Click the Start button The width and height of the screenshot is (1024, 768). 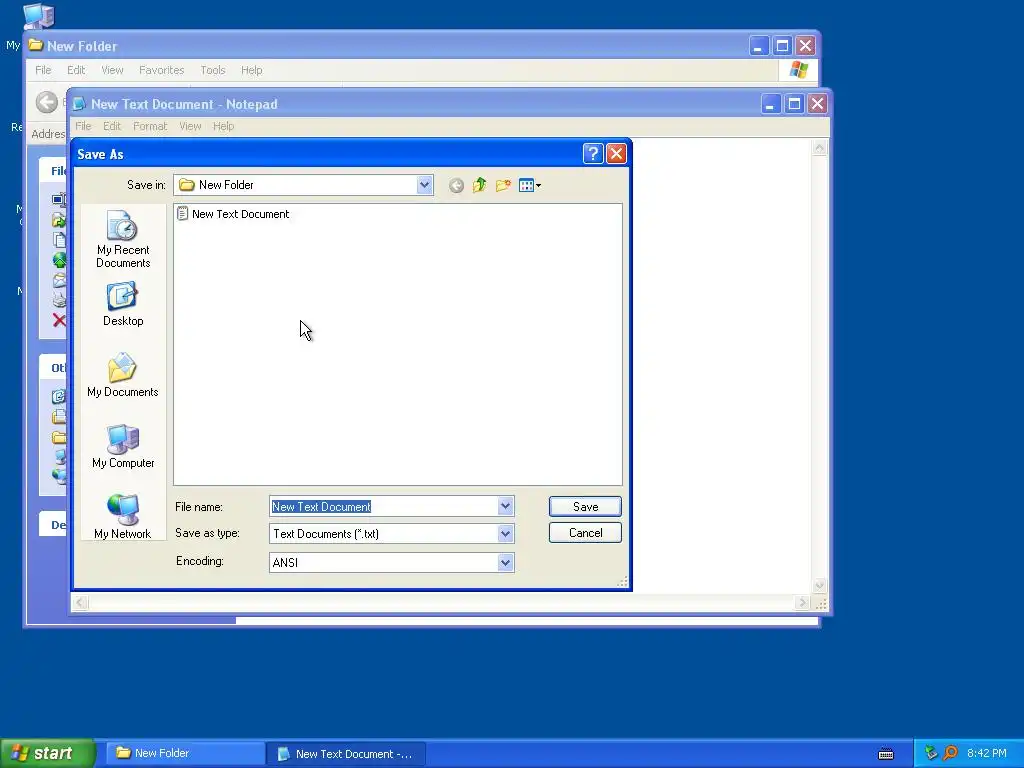47,753
